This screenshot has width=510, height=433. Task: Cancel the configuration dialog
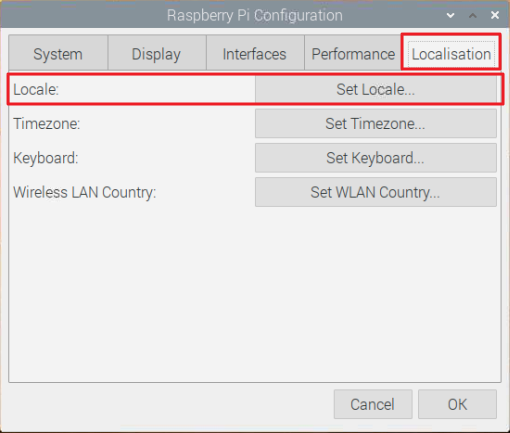pos(373,404)
